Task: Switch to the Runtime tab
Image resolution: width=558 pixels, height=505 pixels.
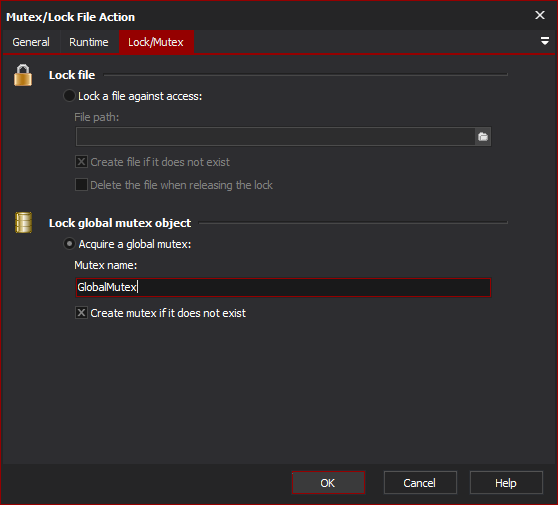Action: 89,42
